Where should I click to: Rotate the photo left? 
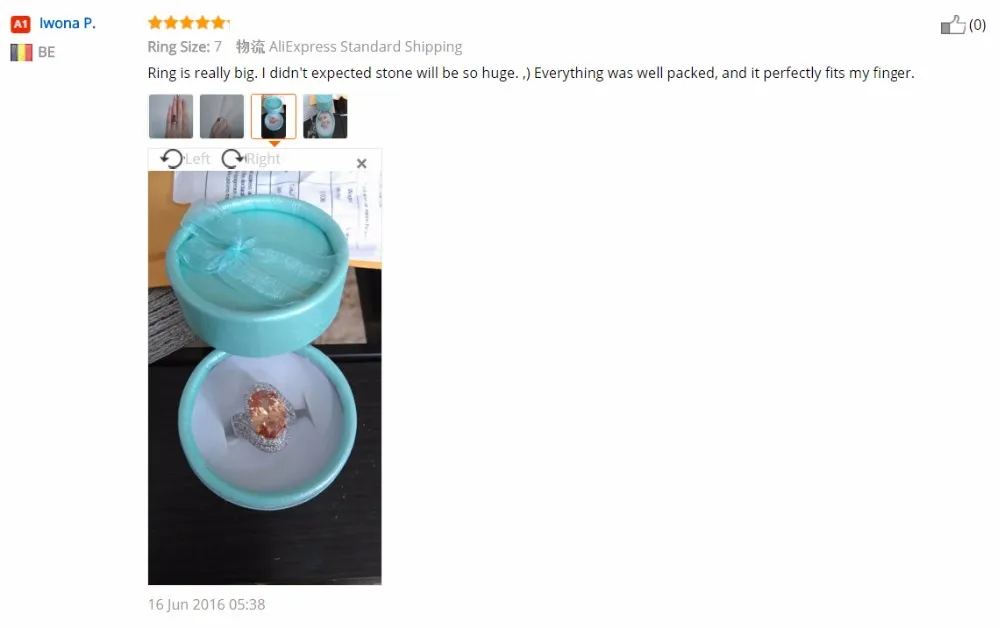(172, 159)
